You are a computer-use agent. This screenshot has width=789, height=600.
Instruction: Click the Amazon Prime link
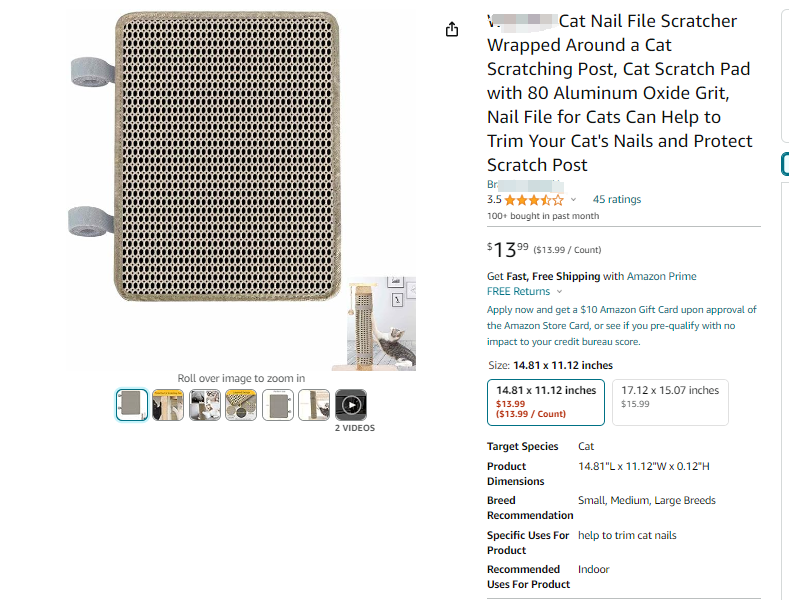662,276
